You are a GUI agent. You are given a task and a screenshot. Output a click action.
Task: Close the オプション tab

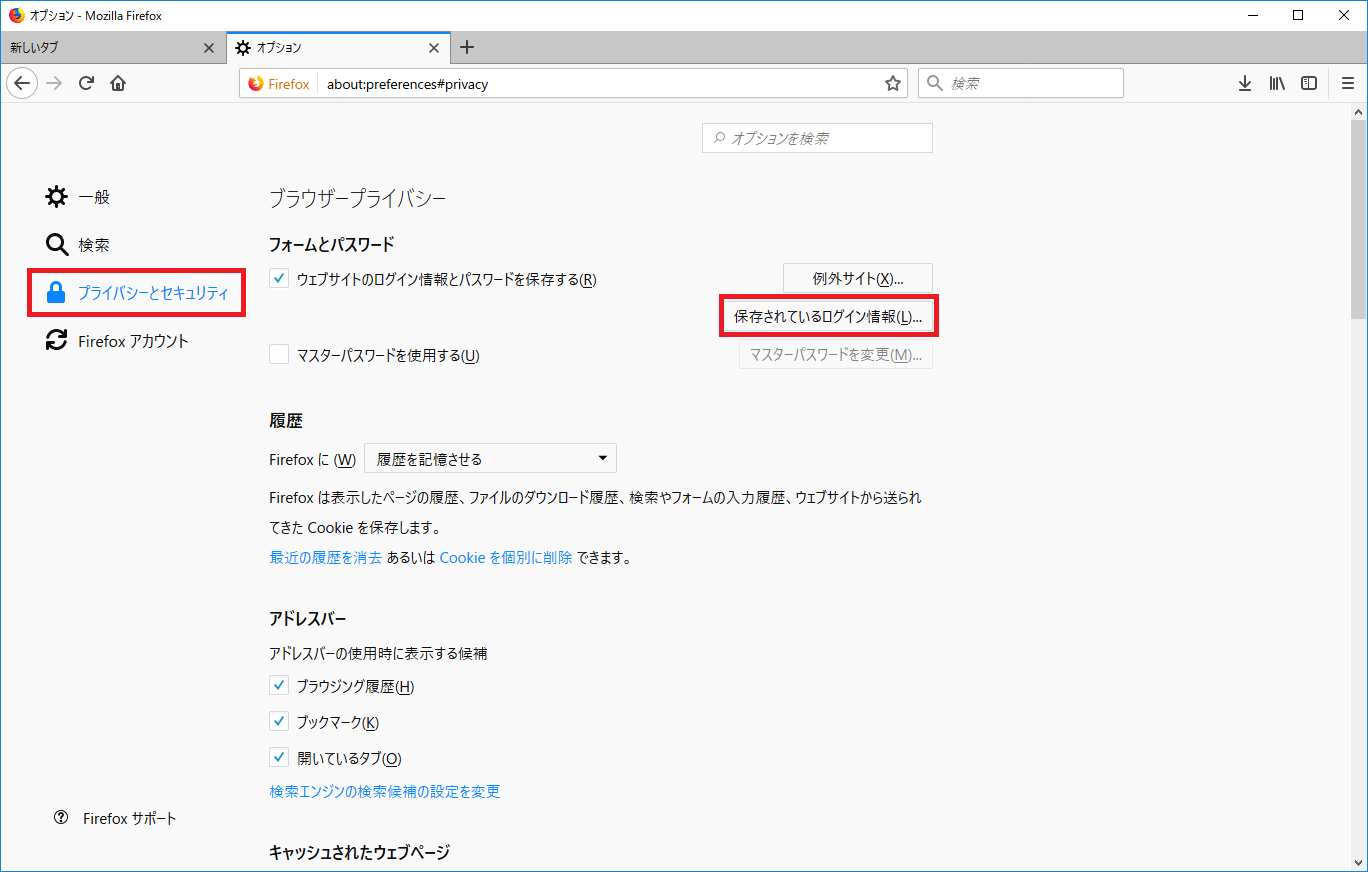(433, 47)
